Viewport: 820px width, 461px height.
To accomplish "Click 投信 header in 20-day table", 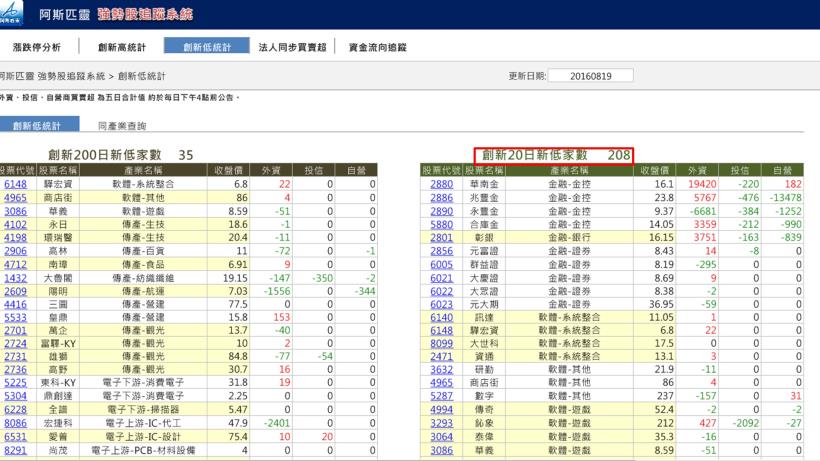I will 739,170.
